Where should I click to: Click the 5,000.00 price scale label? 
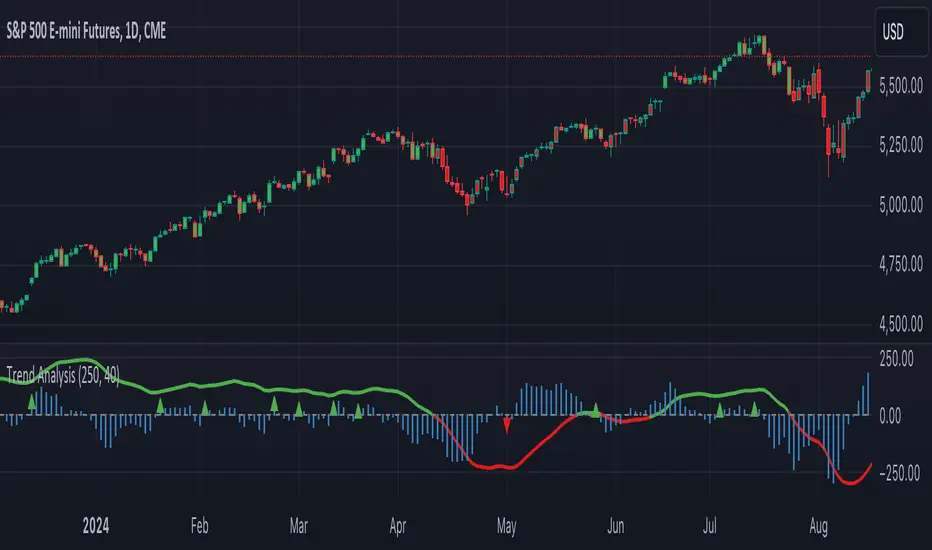tap(901, 206)
